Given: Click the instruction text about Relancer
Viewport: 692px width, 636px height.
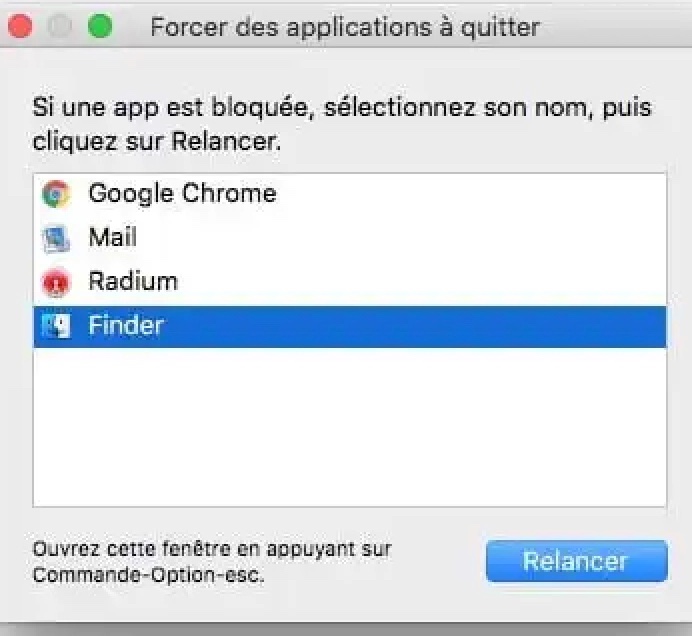Looking at the screenshot, I should click(x=340, y=123).
